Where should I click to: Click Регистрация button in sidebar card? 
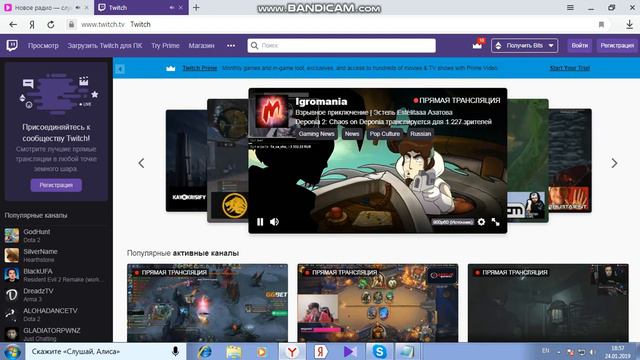point(56,185)
